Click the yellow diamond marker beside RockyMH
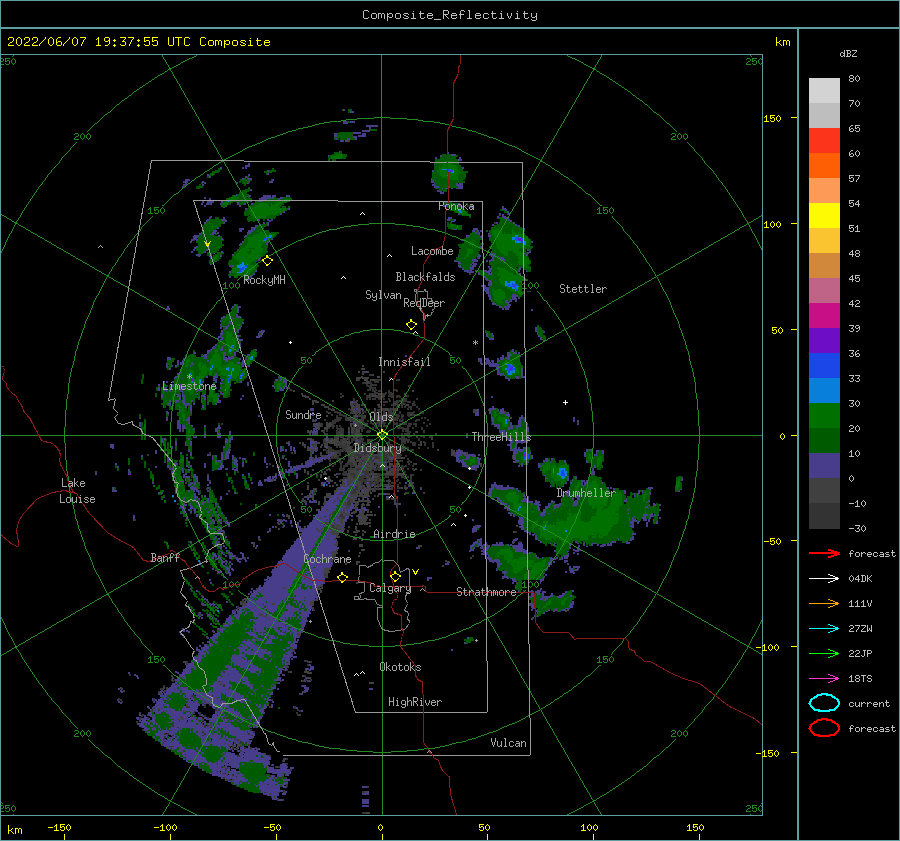Screen dimensions: 900x841 click(267, 261)
